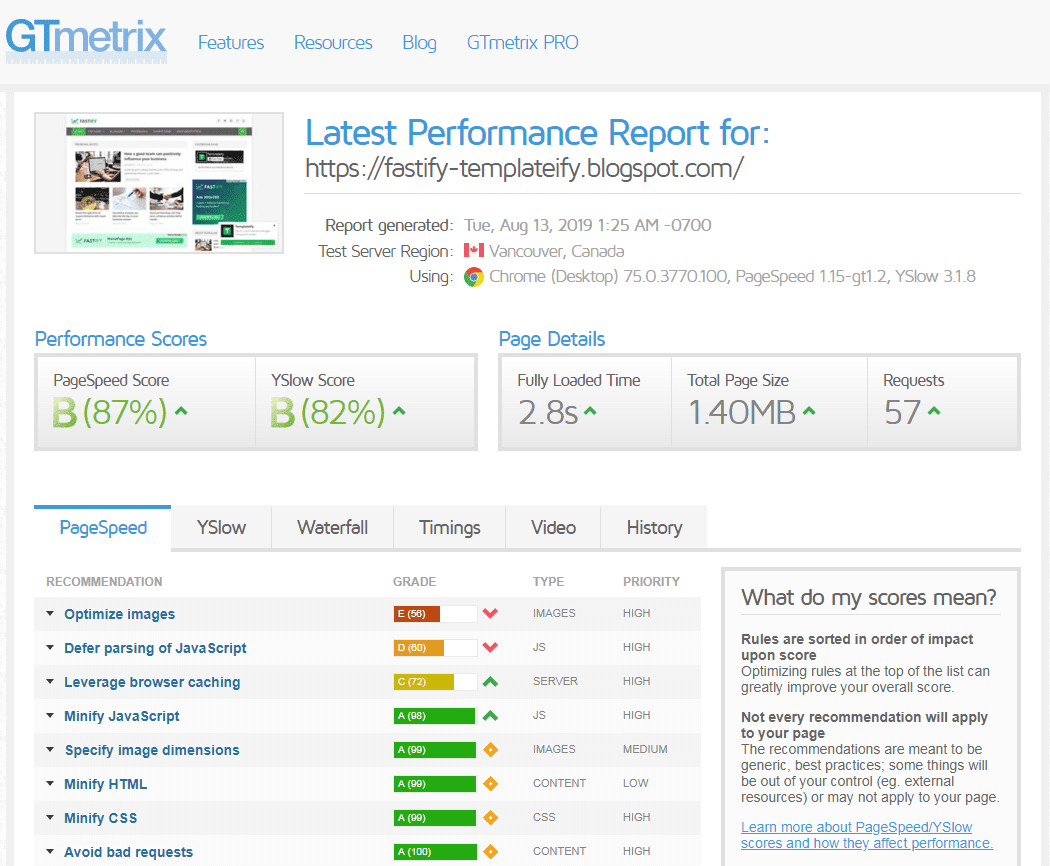1050x866 pixels.
Task: Open Minify CSS recommendation
Action: point(100,818)
